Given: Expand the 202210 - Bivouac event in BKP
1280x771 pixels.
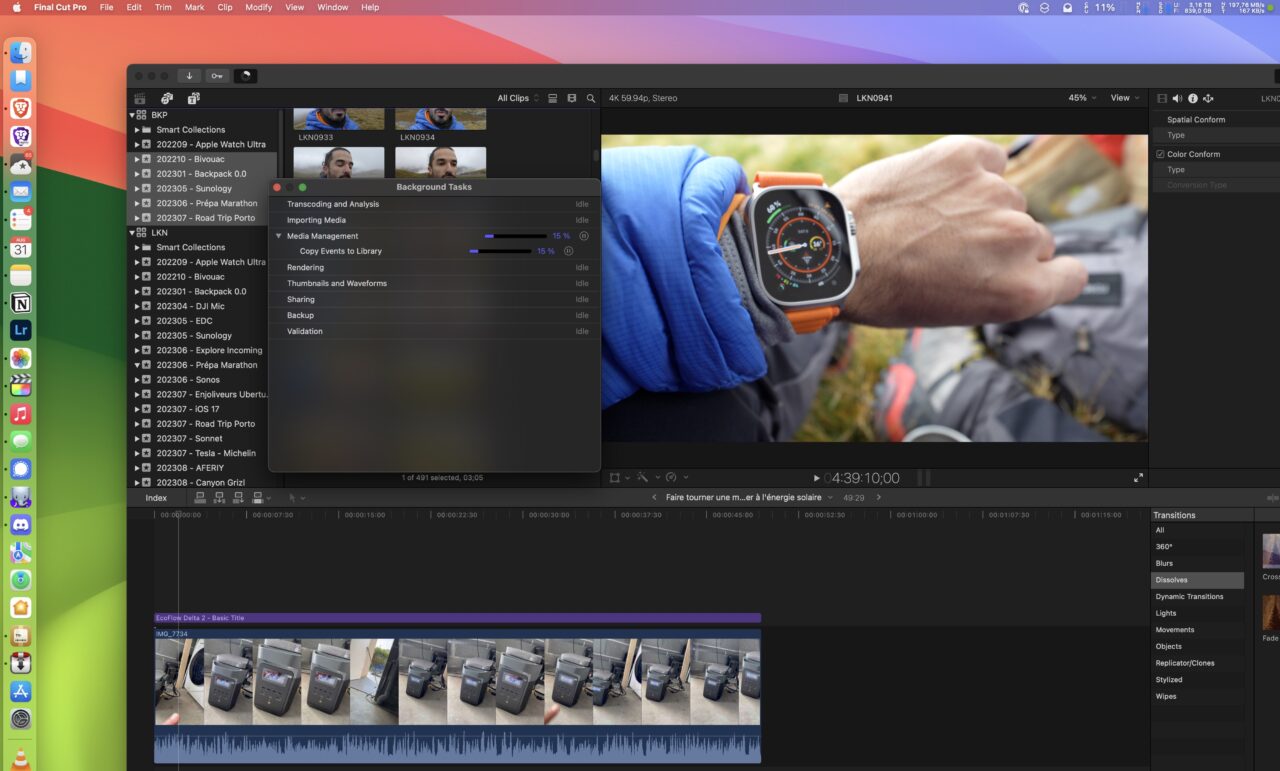Looking at the screenshot, I should pyautogui.click(x=137, y=159).
